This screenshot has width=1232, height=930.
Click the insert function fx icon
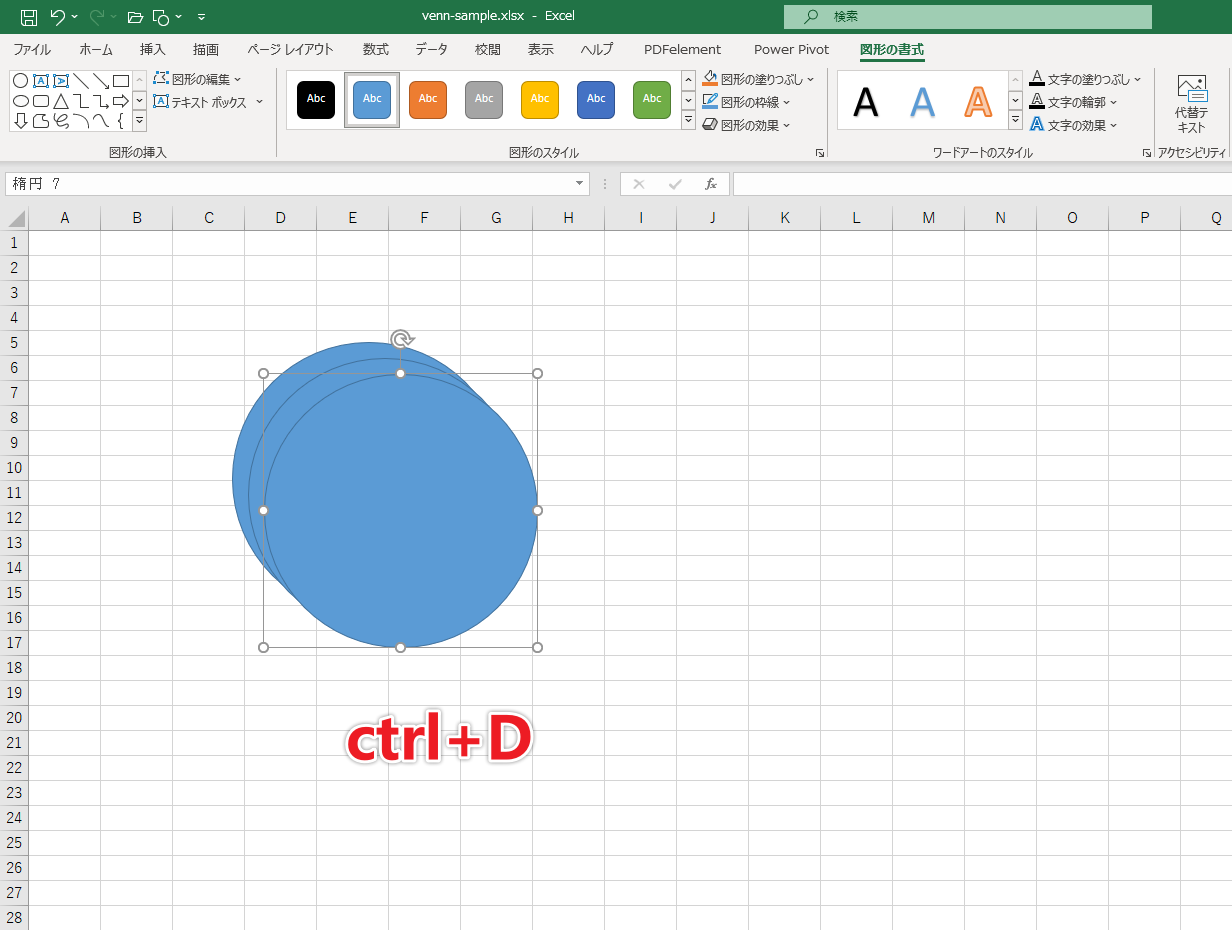[x=711, y=184]
